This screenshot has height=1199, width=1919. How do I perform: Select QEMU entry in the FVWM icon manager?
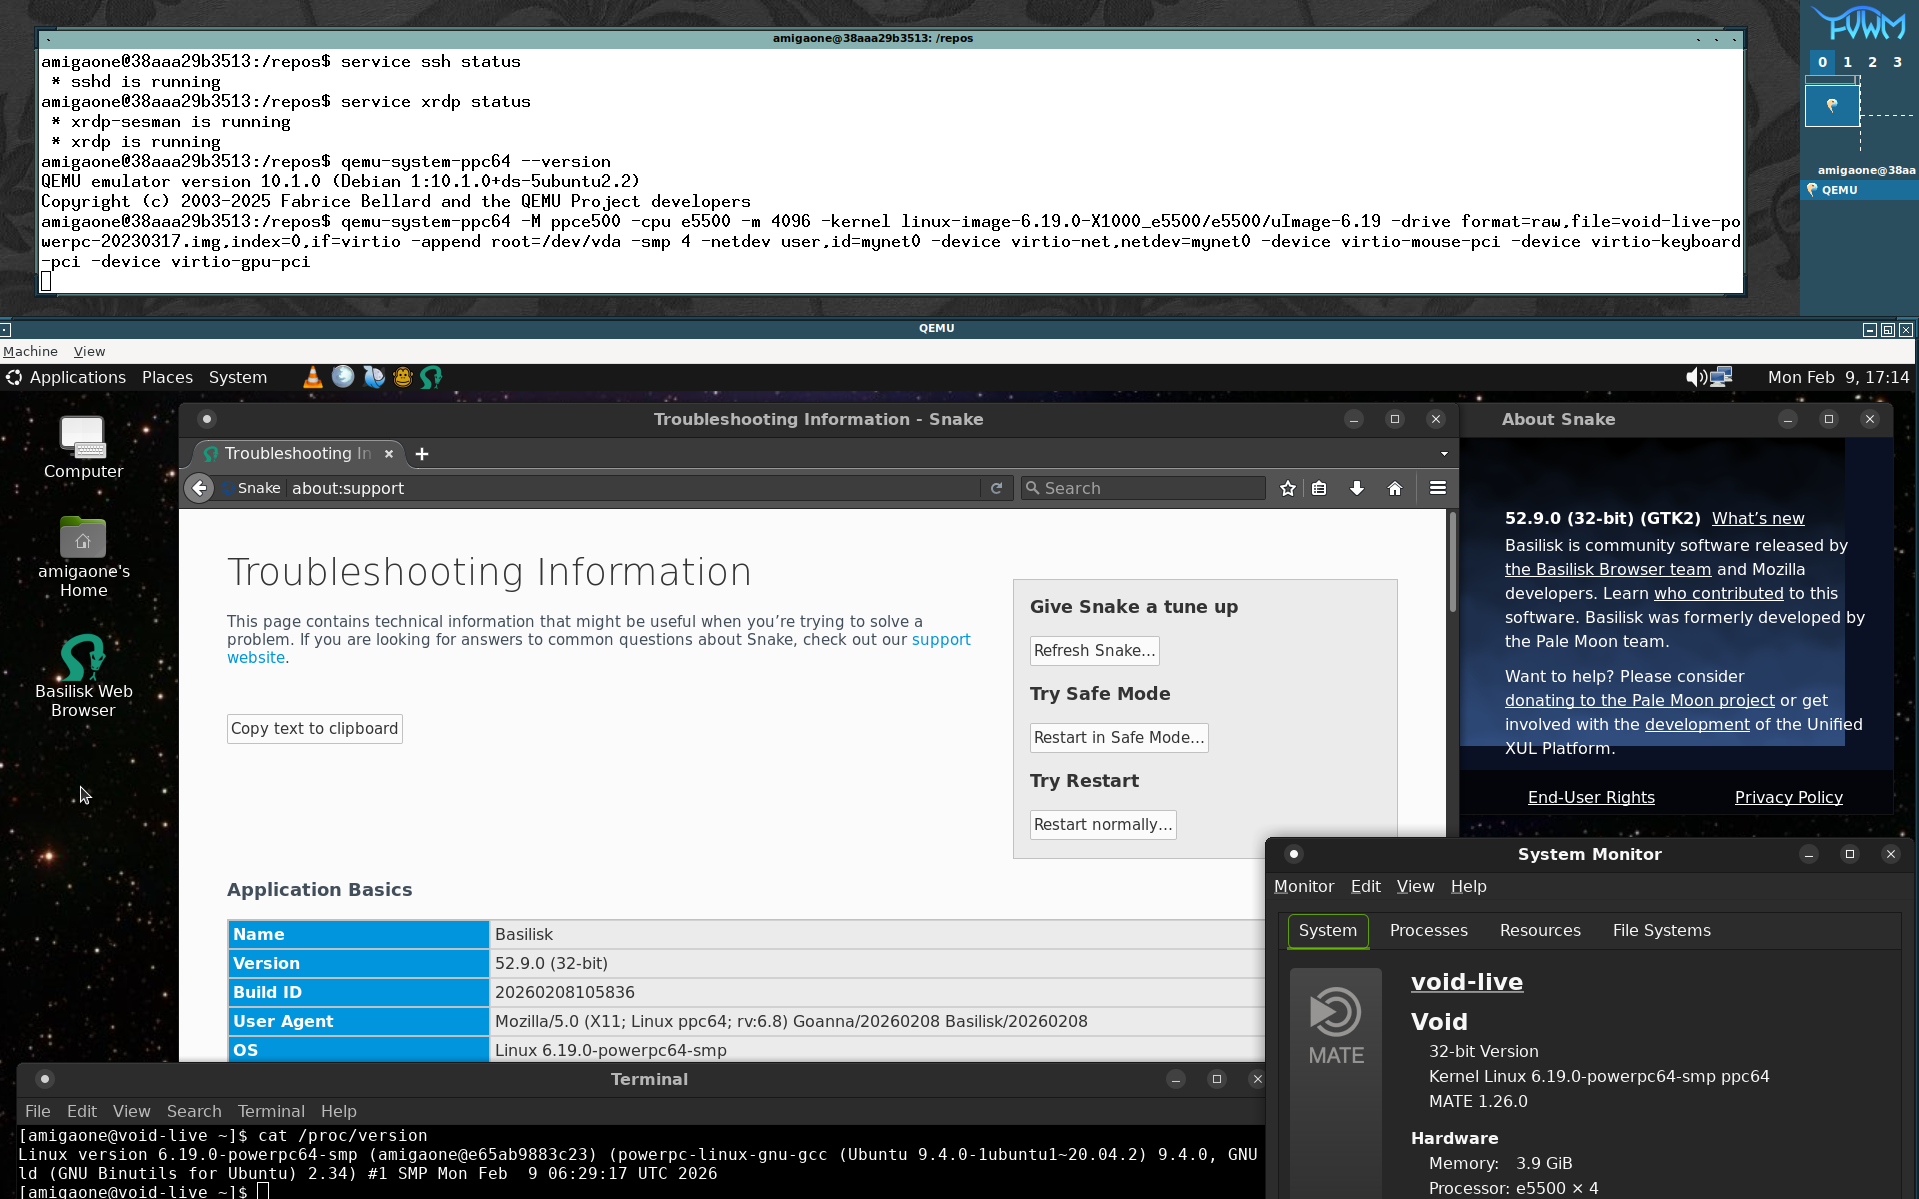click(x=1859, y=190)
